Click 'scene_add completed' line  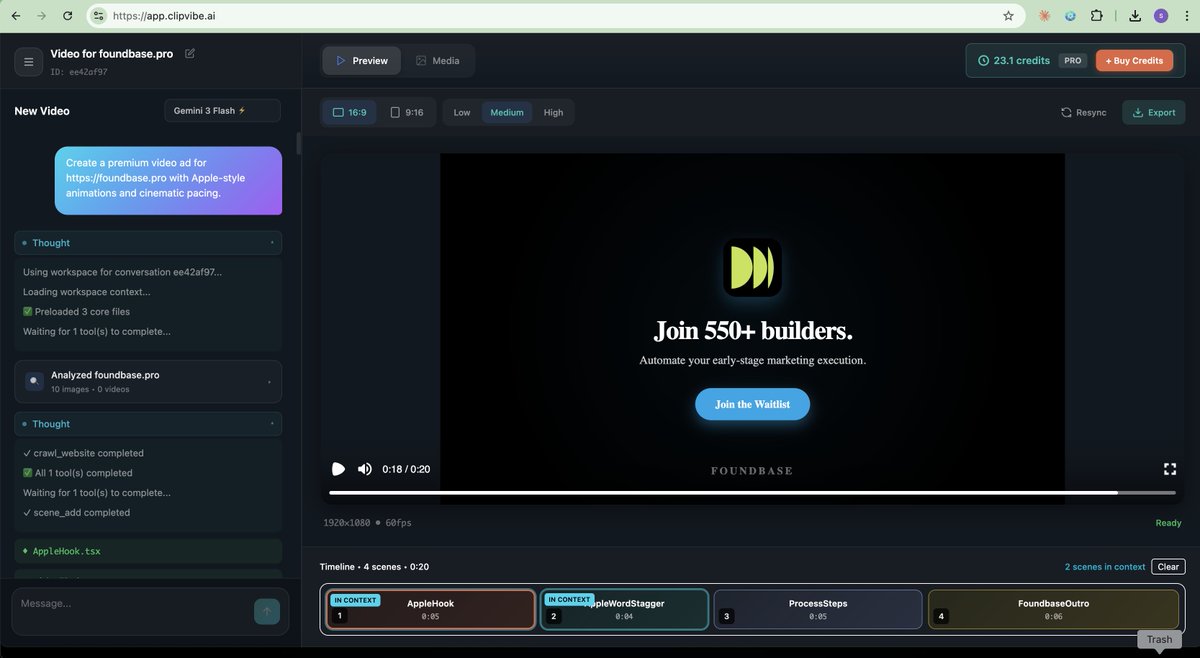click(76, 512)
